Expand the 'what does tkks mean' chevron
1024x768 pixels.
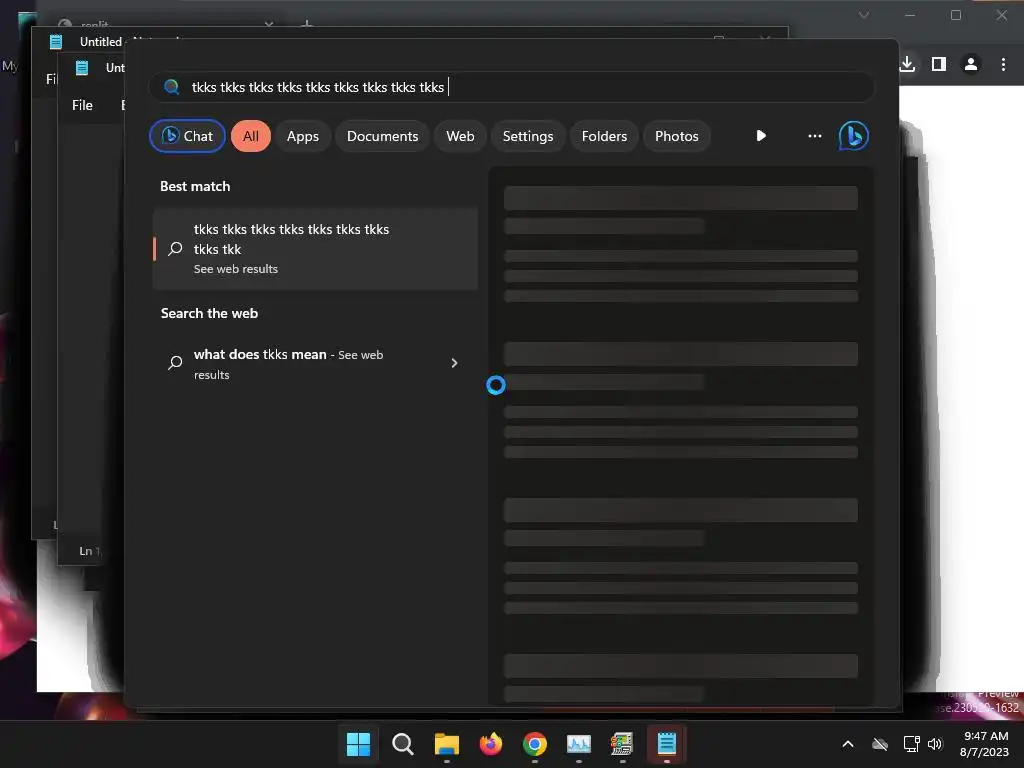(455, 363)
